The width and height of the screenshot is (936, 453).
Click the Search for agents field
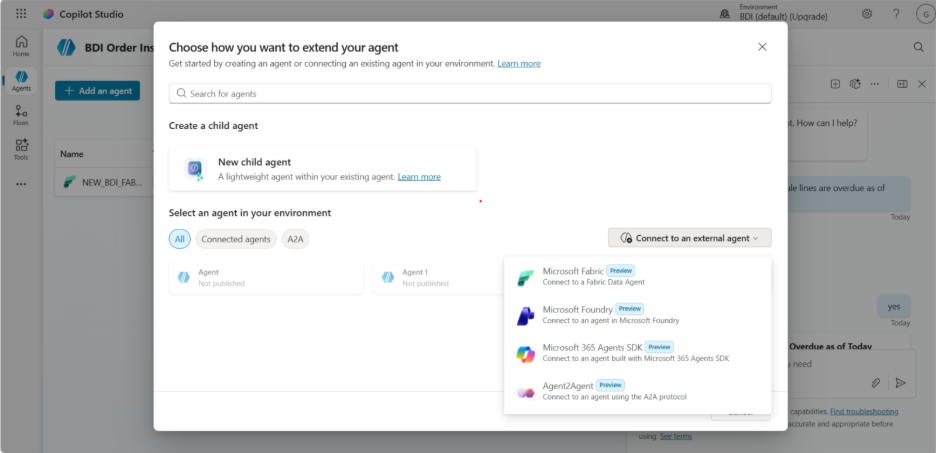470,93
